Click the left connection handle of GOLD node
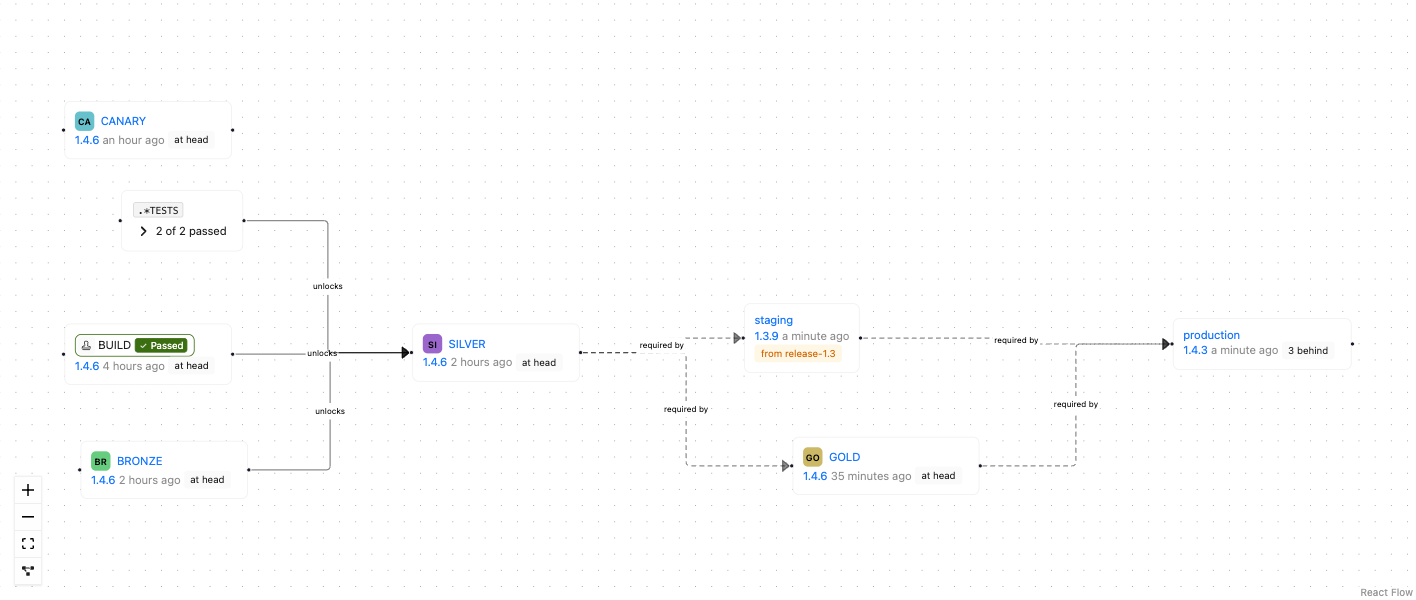Screen dimensions: 1416x600 click(792, 465)
